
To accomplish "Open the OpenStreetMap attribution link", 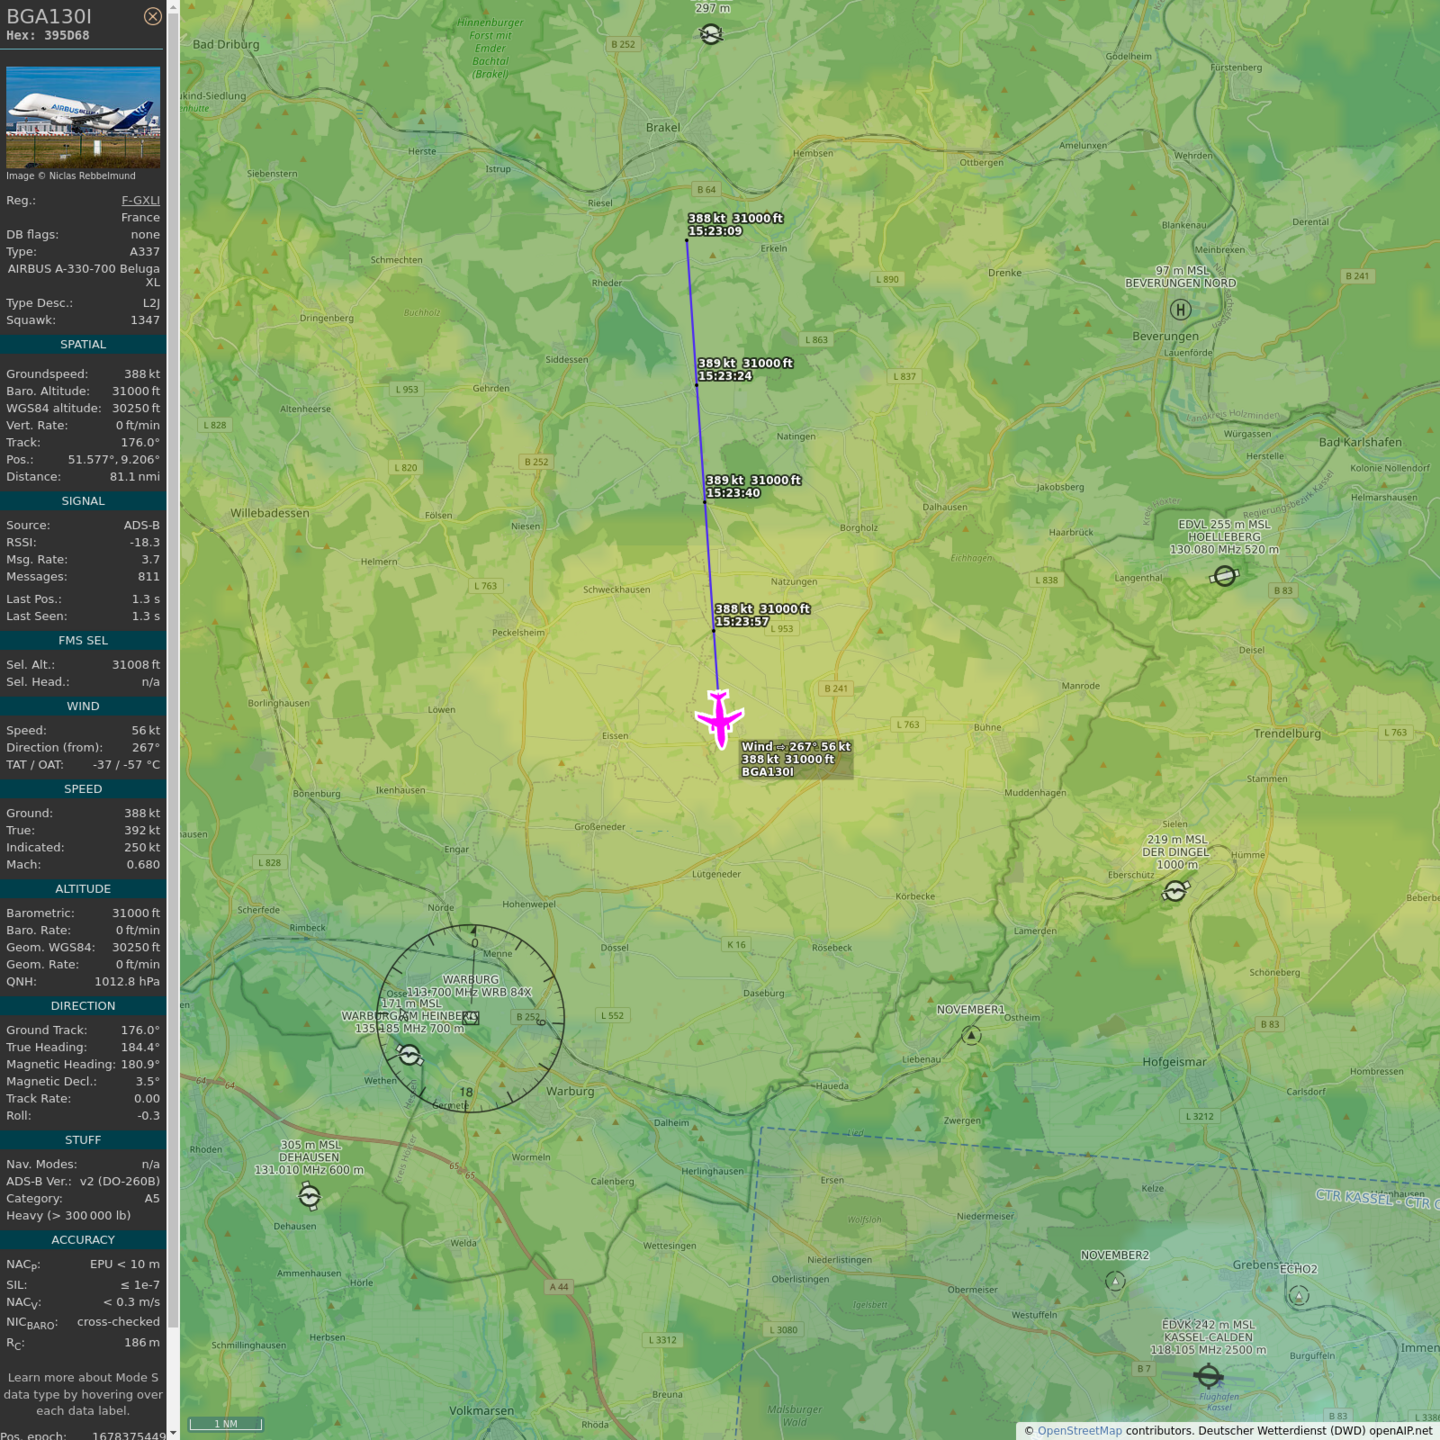I will click(x=1079, y=1431).
